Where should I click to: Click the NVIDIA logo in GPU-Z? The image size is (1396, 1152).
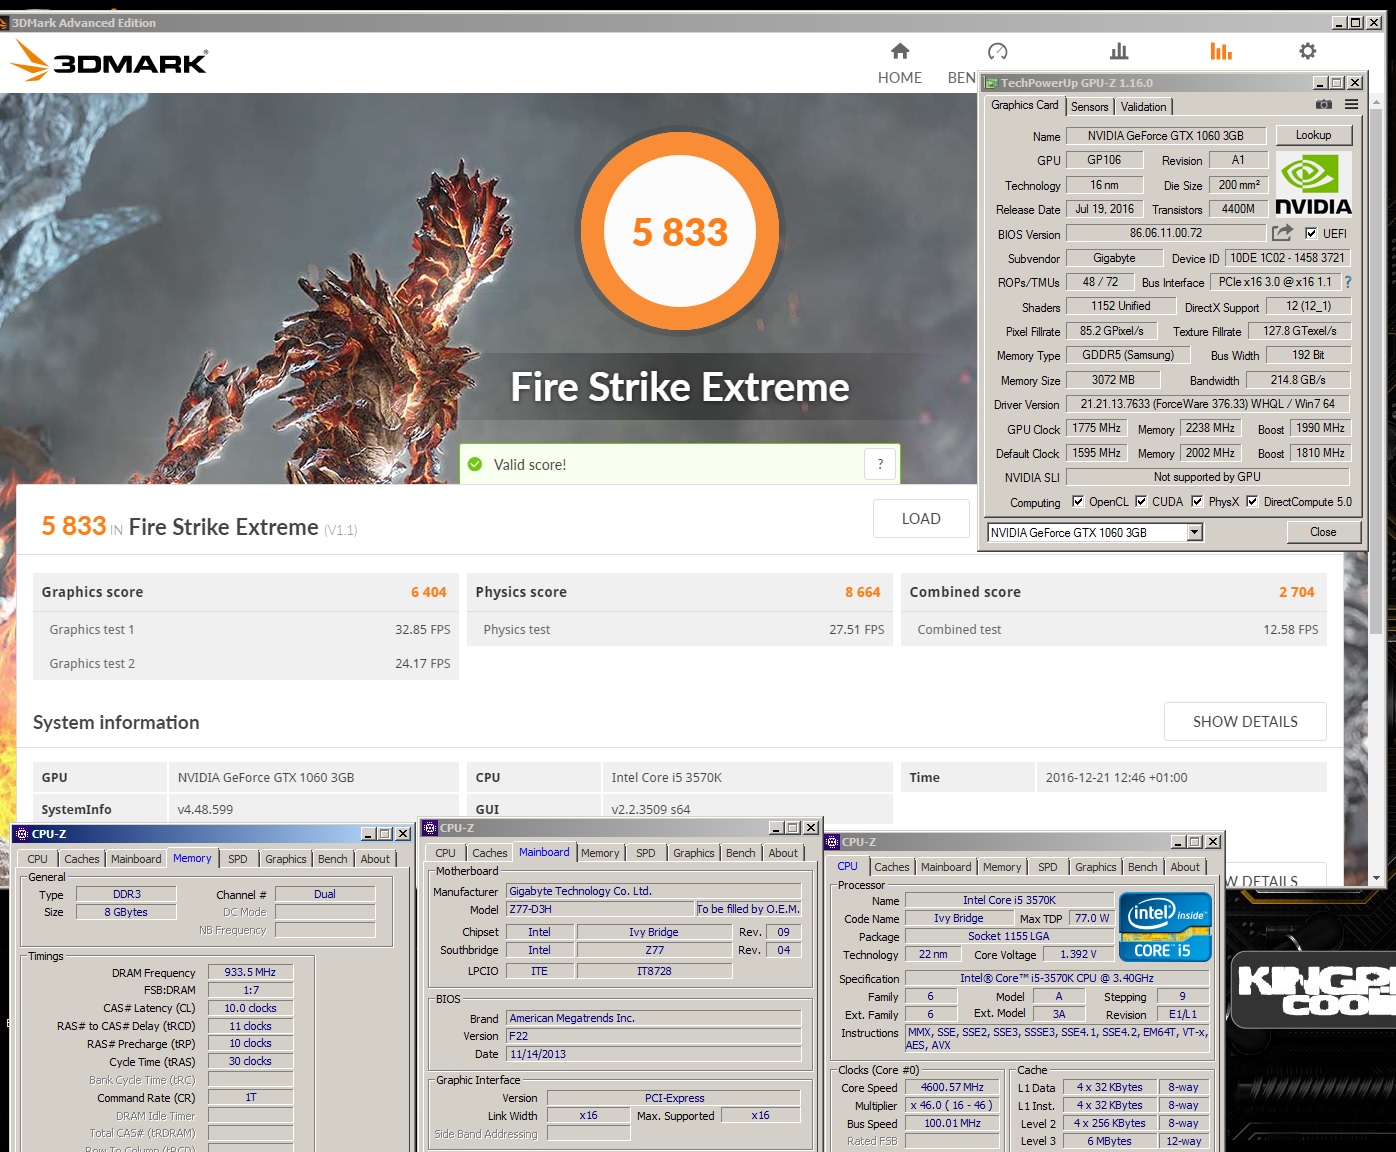(1313, 184)
